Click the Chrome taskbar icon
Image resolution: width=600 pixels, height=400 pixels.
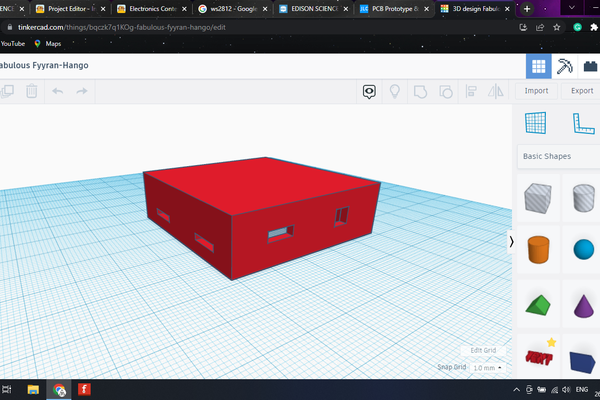pos(59,390)
